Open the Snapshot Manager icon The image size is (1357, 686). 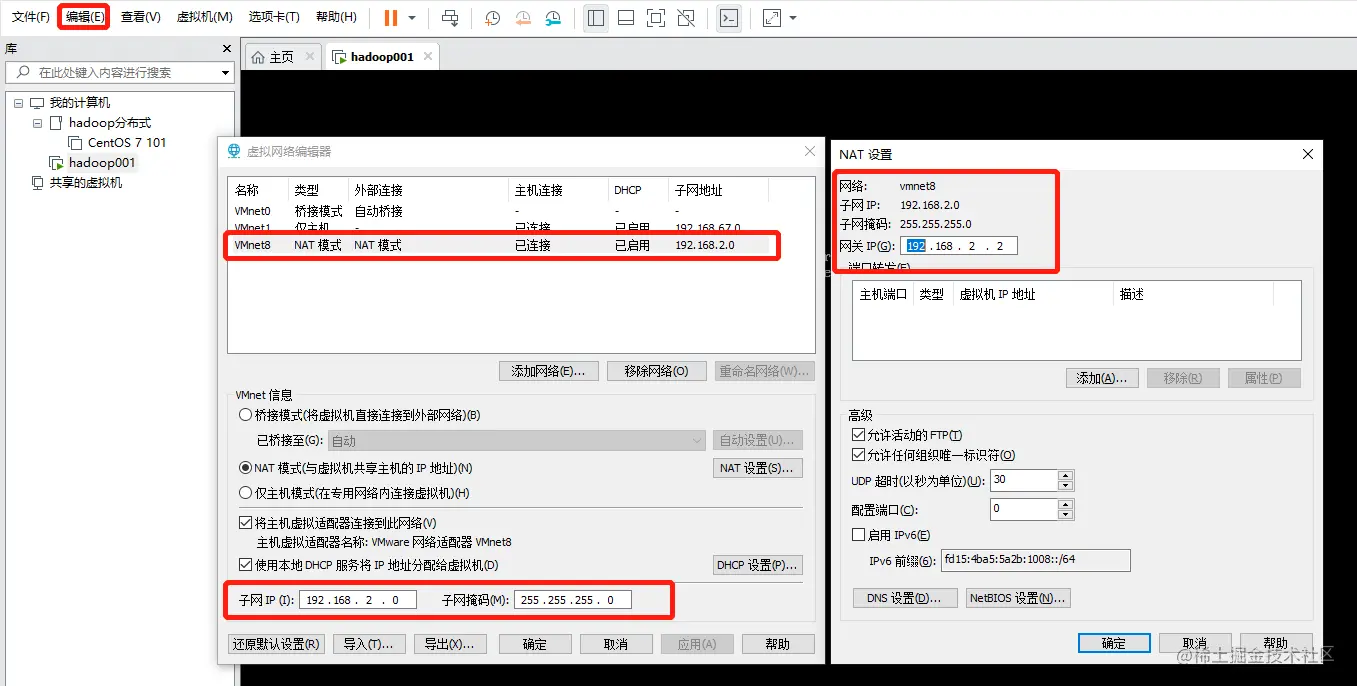pyautogui.click(x=554, y=18)
